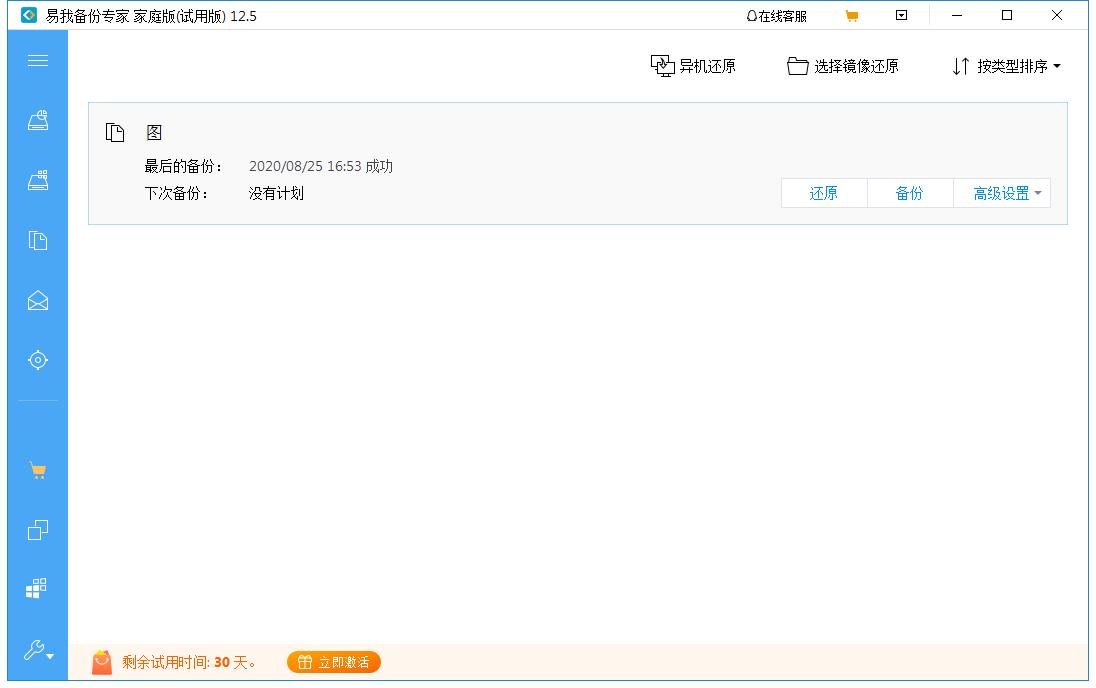This screenshot has width=1096, height=688.
Task: Open the clone feature in the sidebar
Action: pos(37,528)
